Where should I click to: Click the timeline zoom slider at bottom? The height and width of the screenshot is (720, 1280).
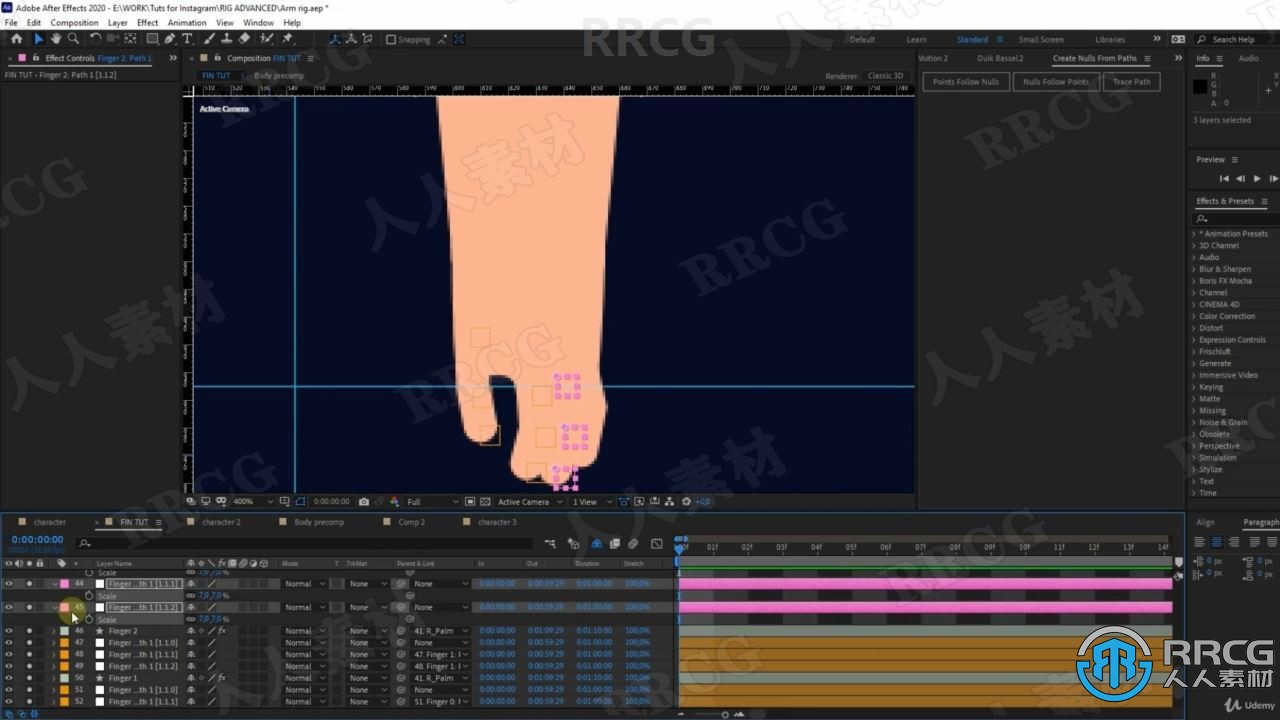725,714
